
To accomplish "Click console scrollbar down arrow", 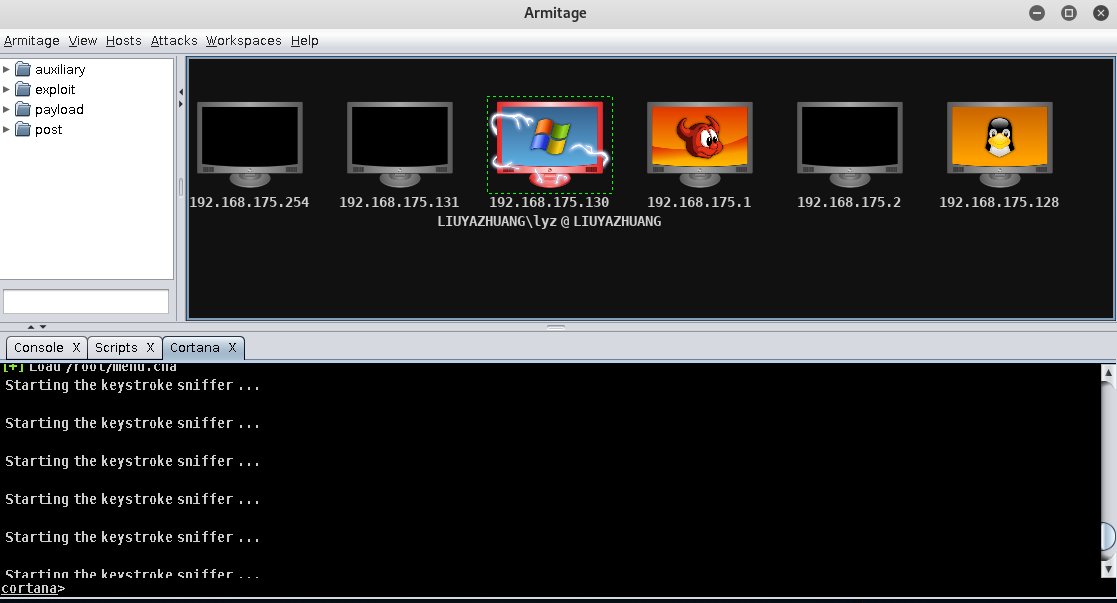I will [1108, 569].
